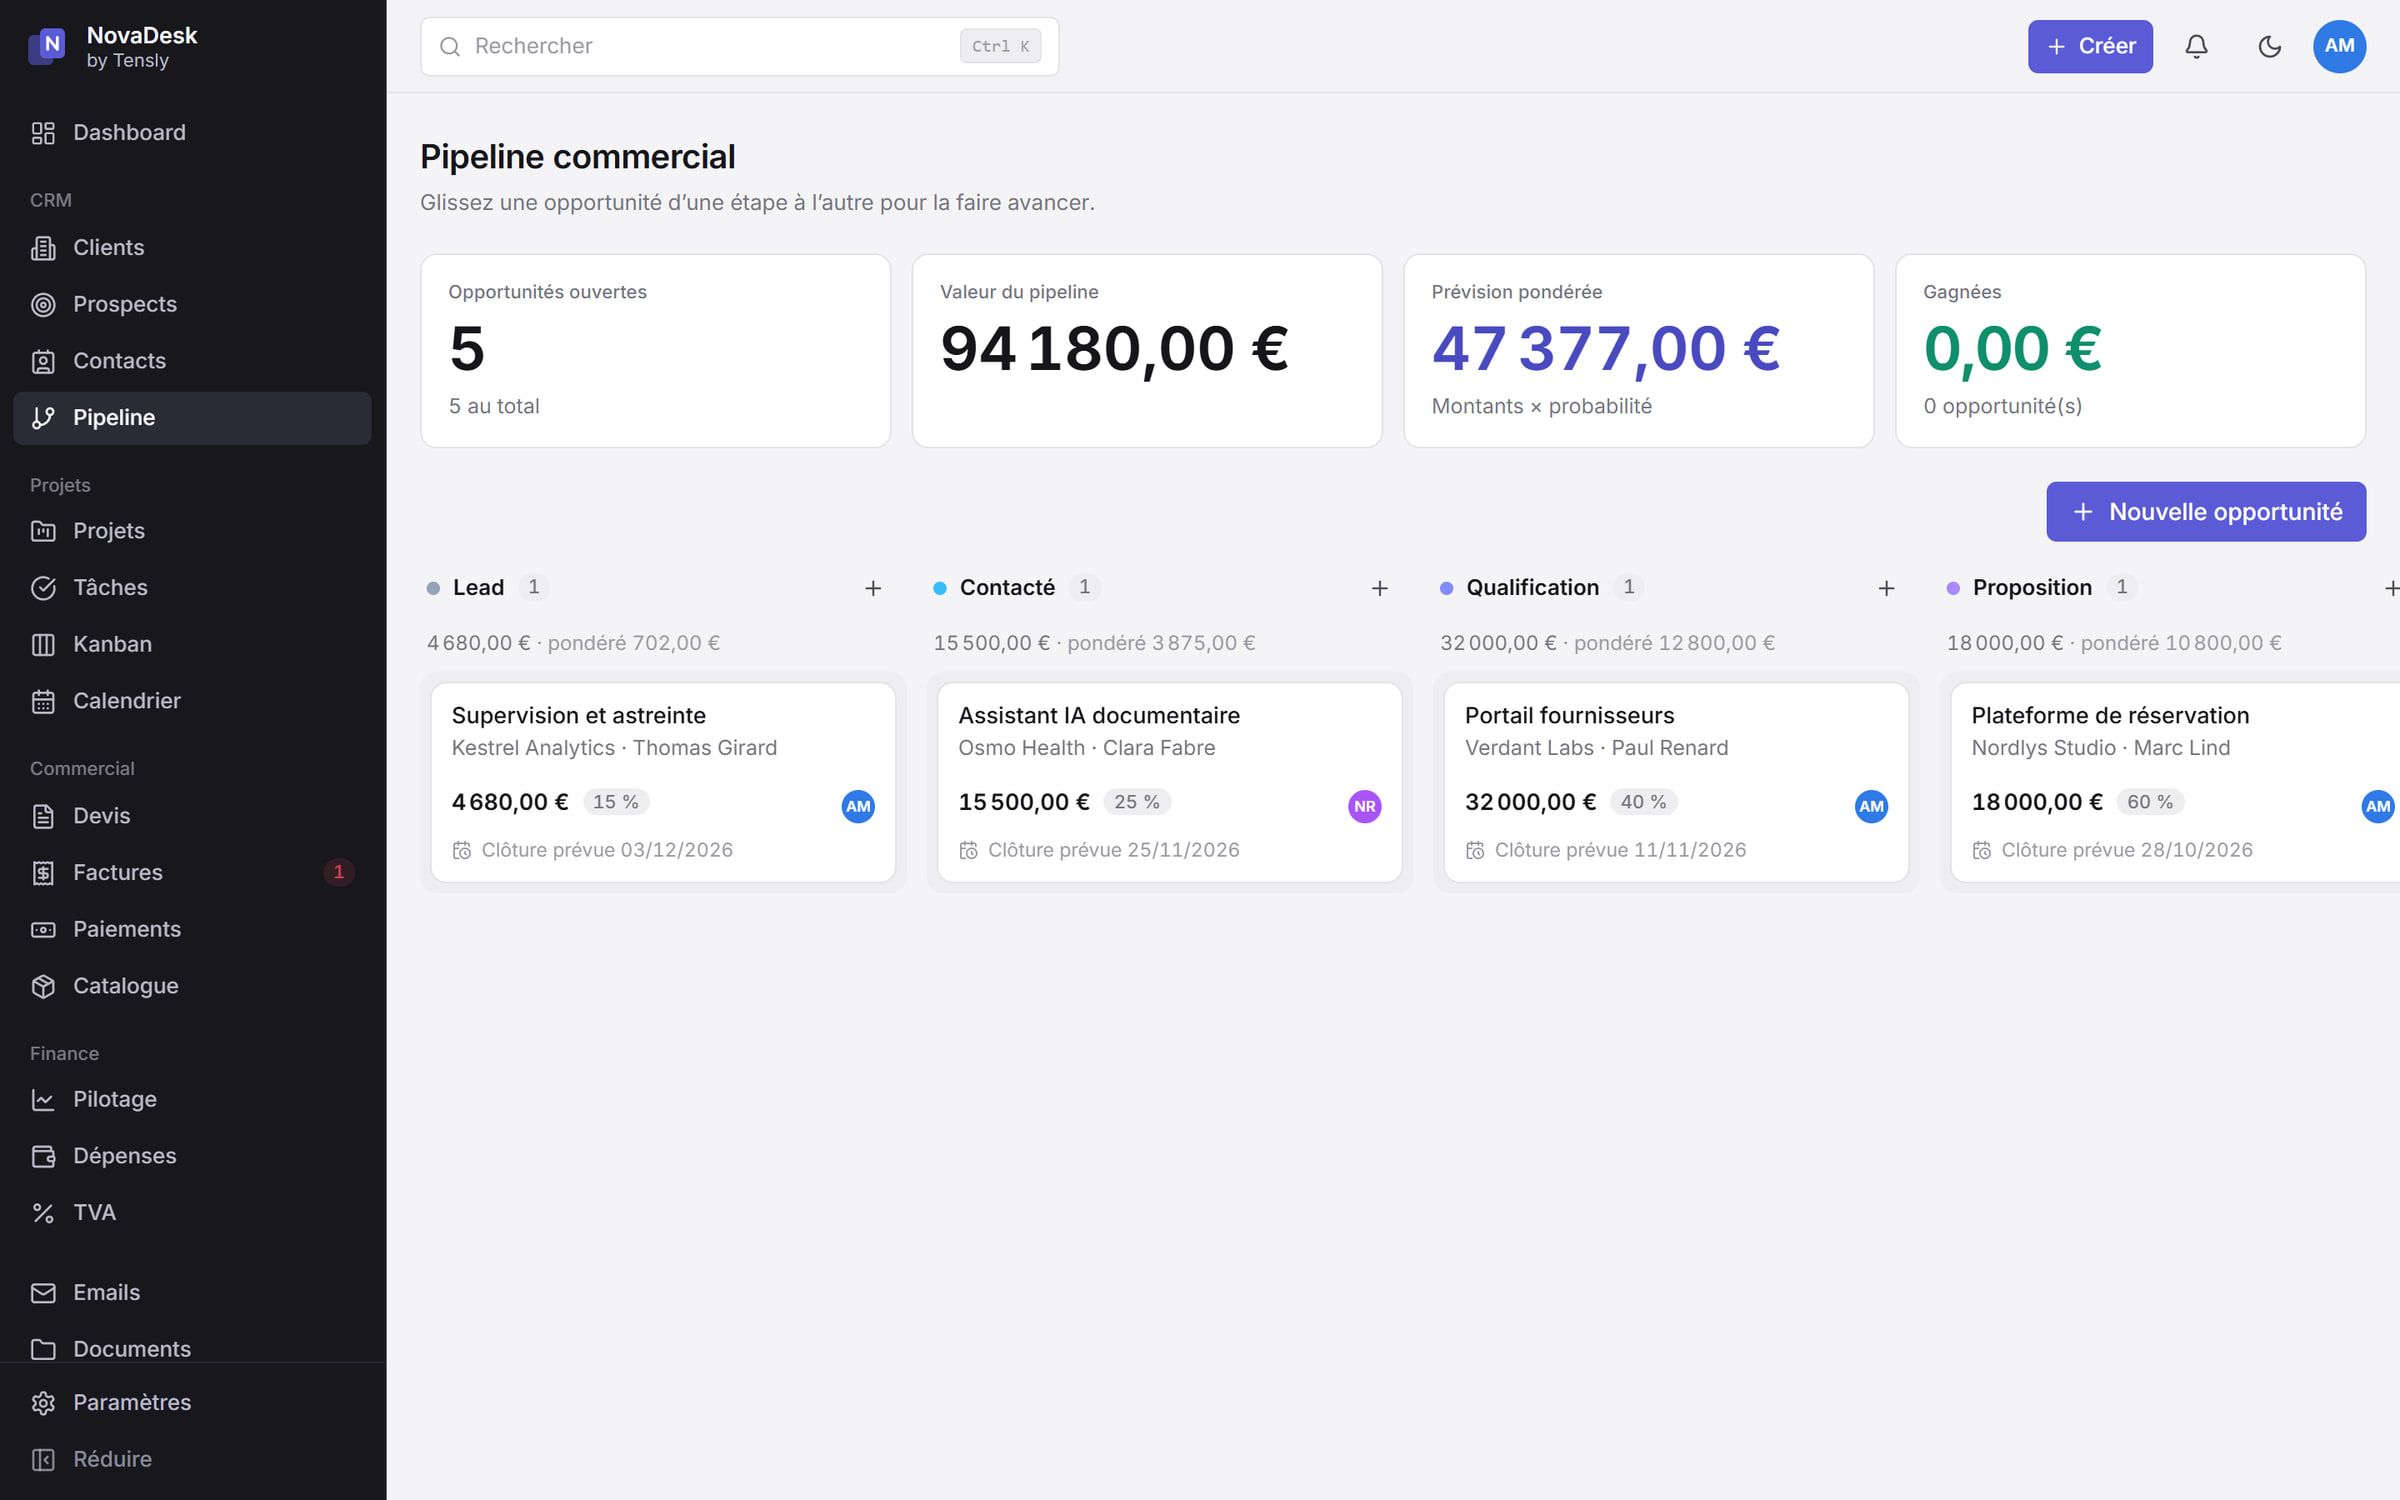Open the Prospects section
This screenshot has width=2400, height=1500.
point(192,304)
